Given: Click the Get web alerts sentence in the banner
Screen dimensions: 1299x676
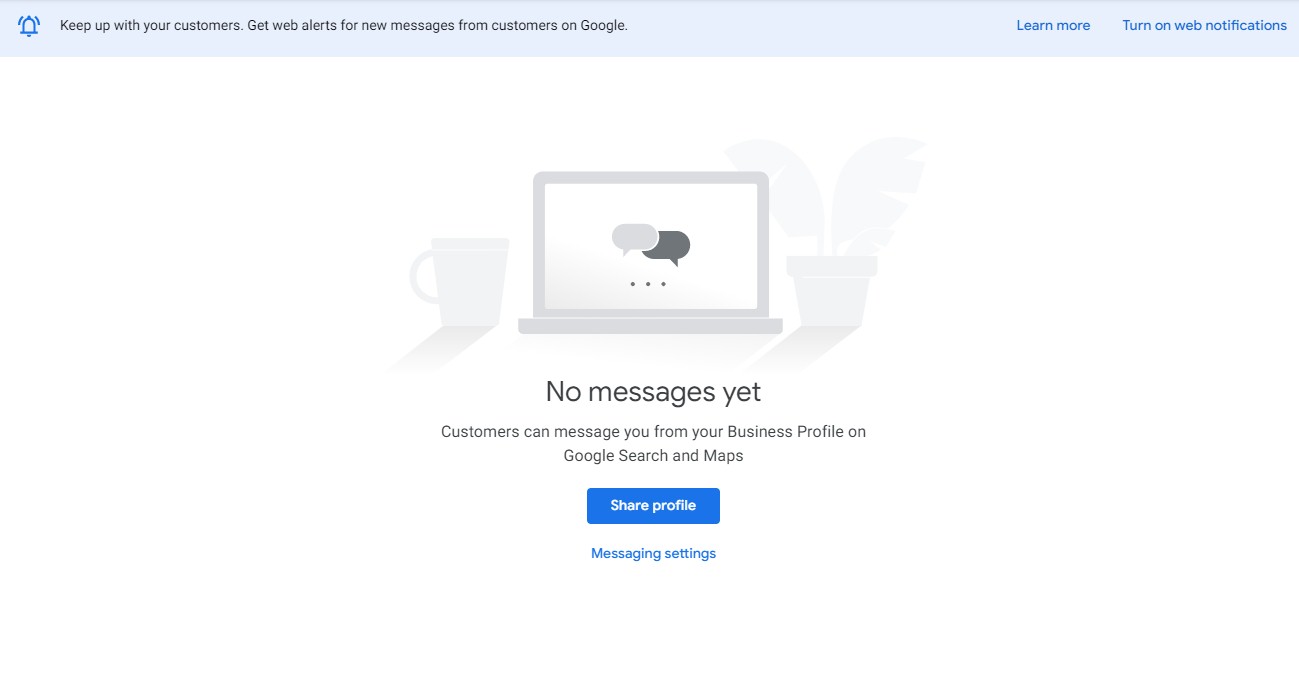Looking at the screenshot, I should [437, 26].
